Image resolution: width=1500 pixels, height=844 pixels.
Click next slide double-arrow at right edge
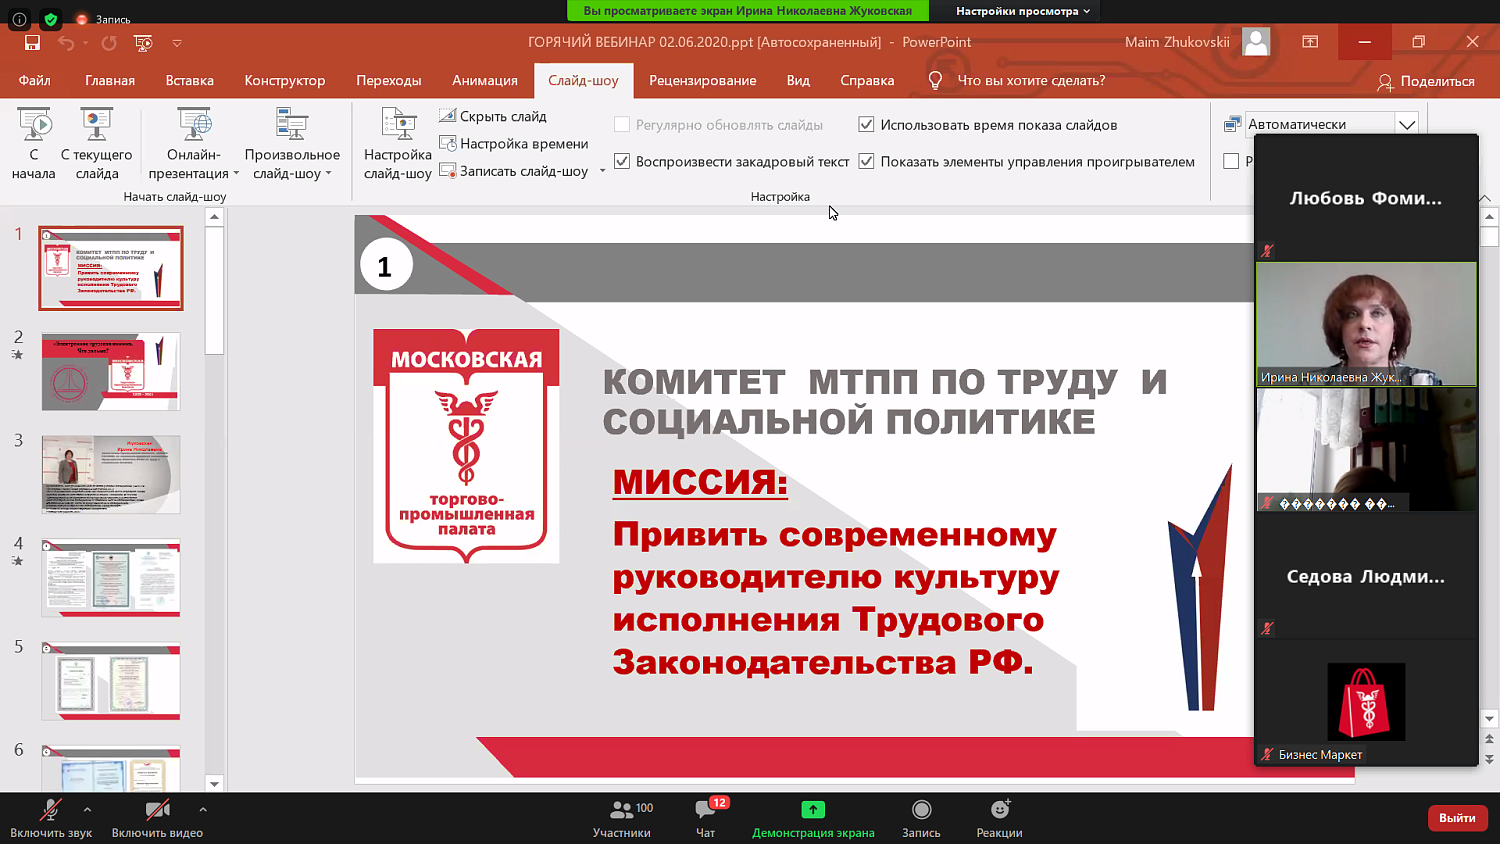tap(1489, 759)
